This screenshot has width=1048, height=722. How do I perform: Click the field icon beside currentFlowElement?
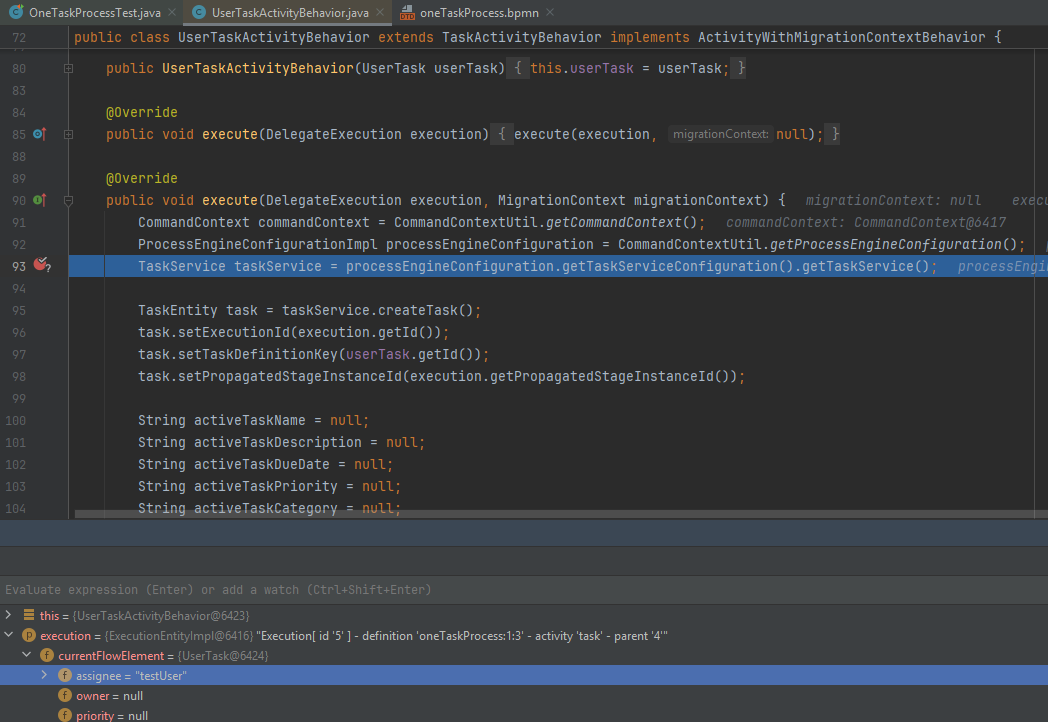pyautogui.click(x=47, y=655)
